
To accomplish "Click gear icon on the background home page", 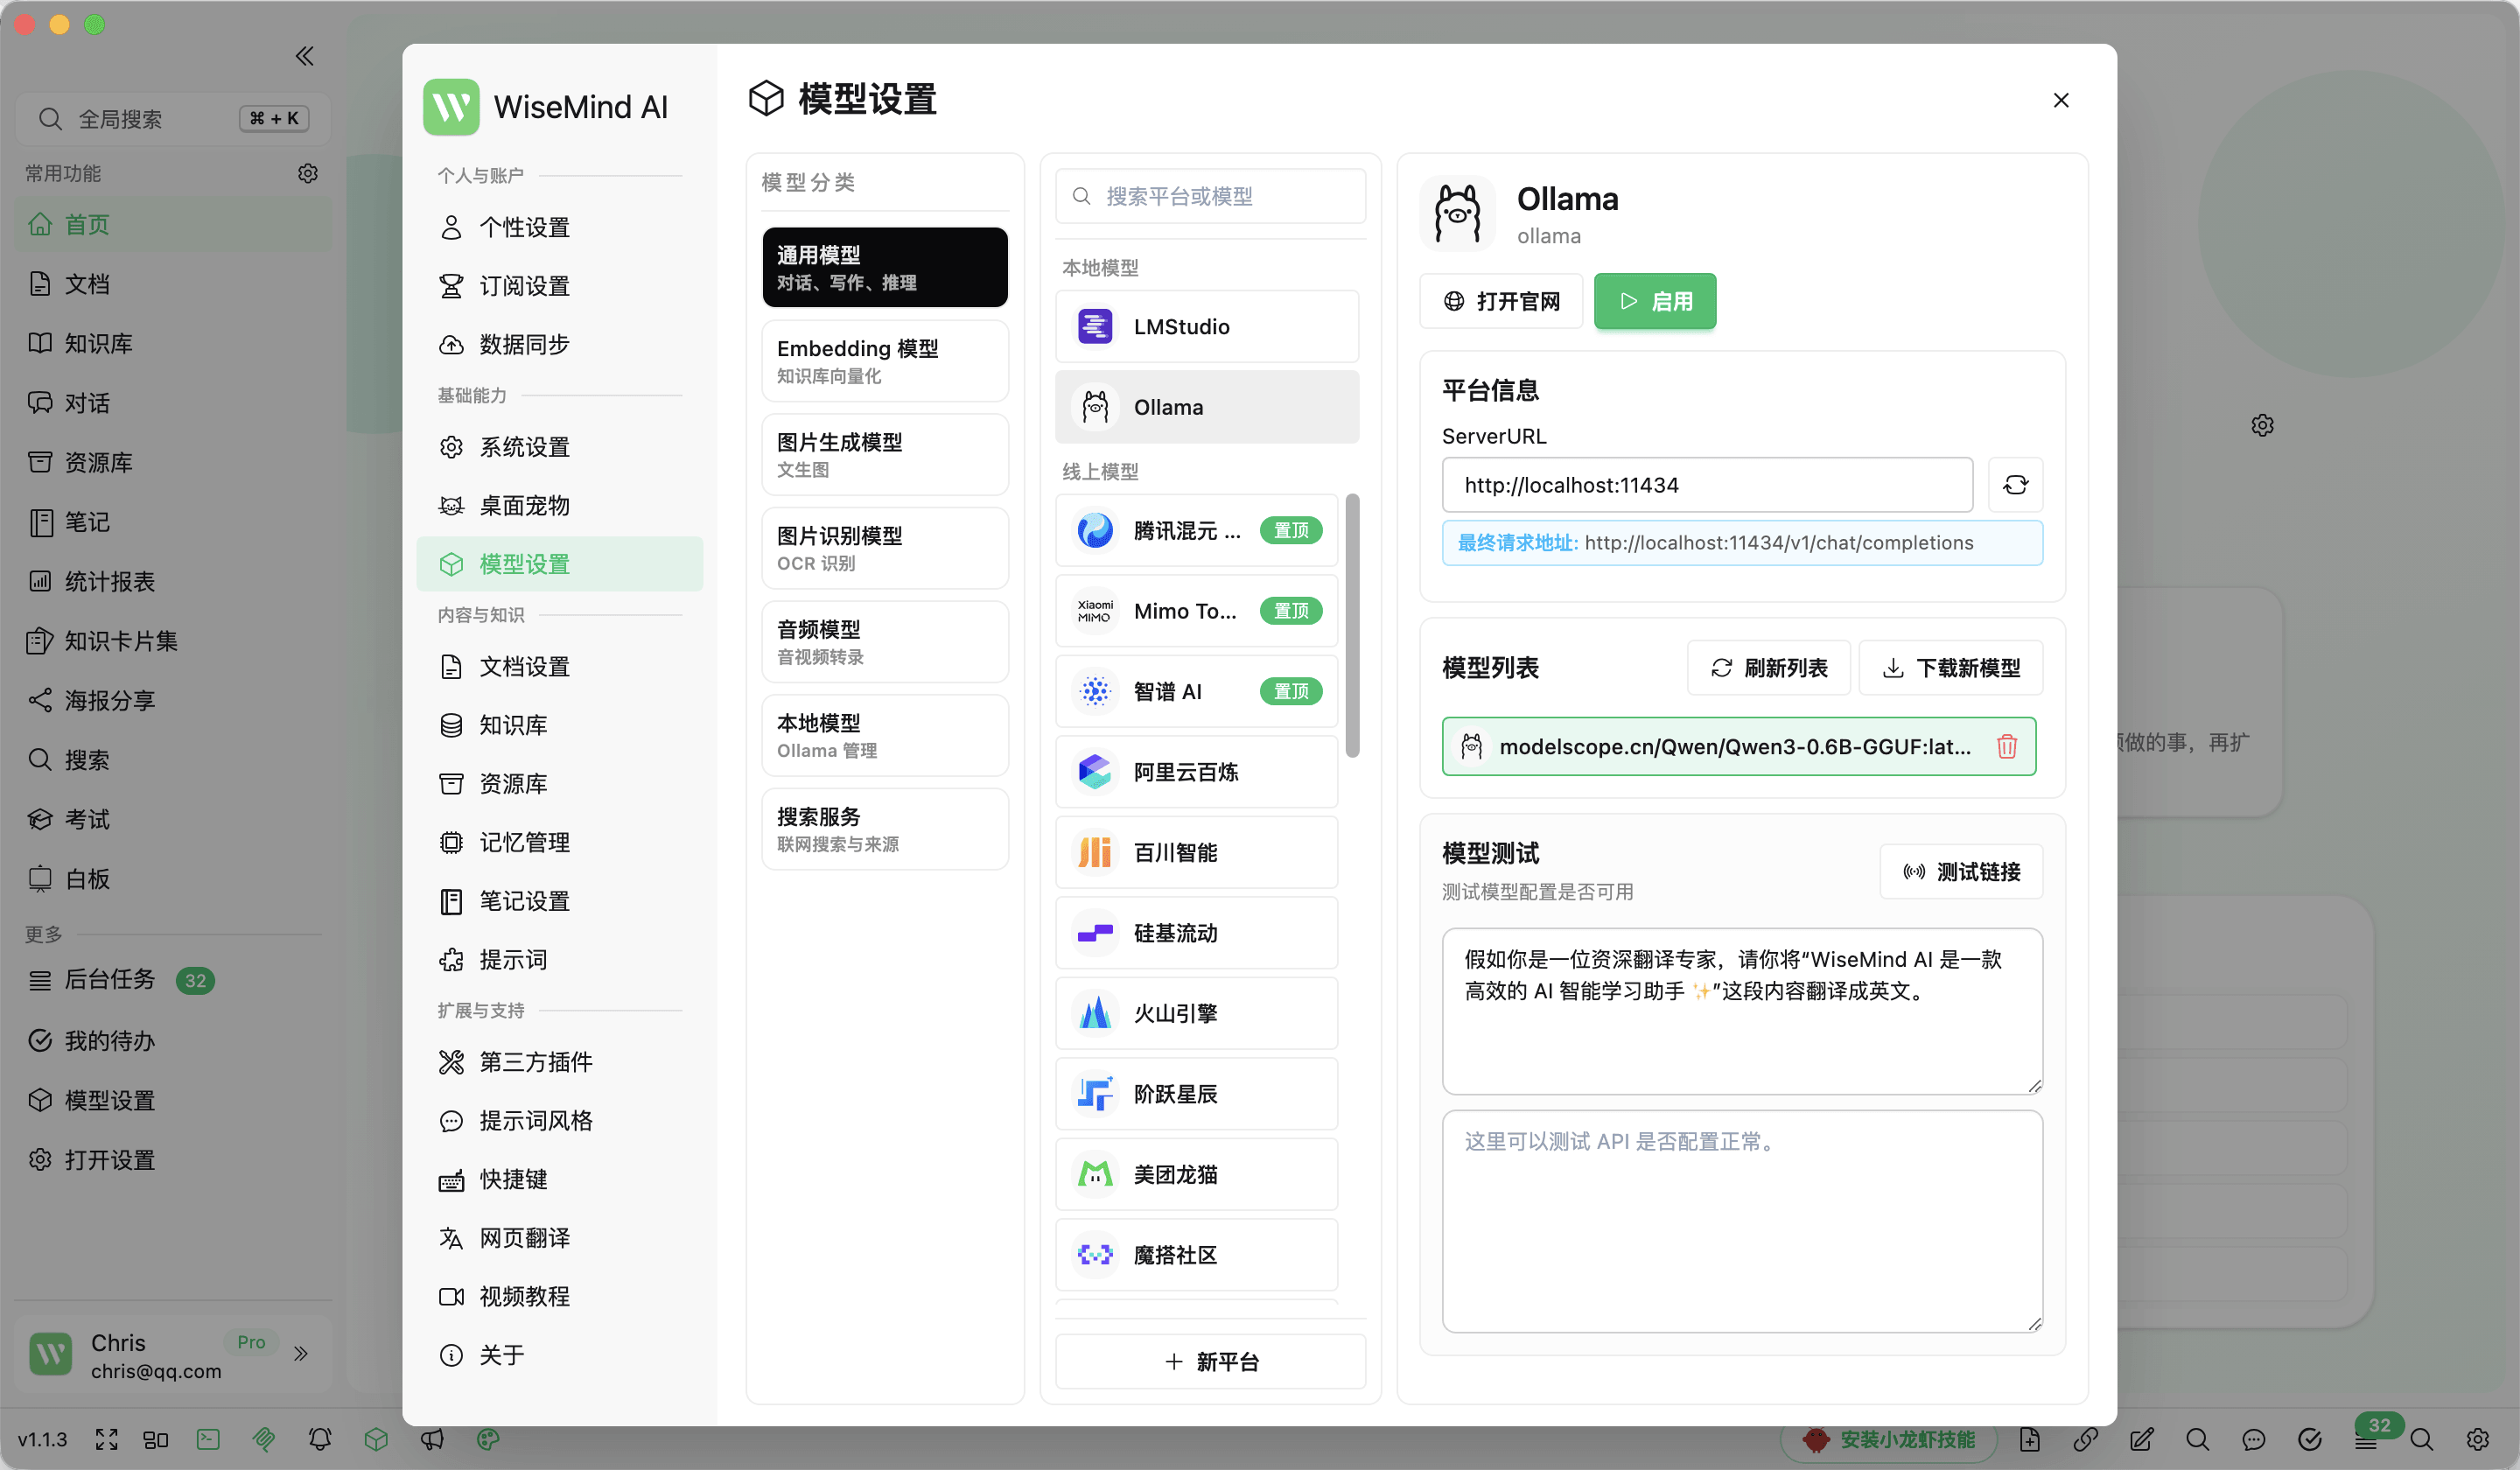I will click(x=2262, y=425).
